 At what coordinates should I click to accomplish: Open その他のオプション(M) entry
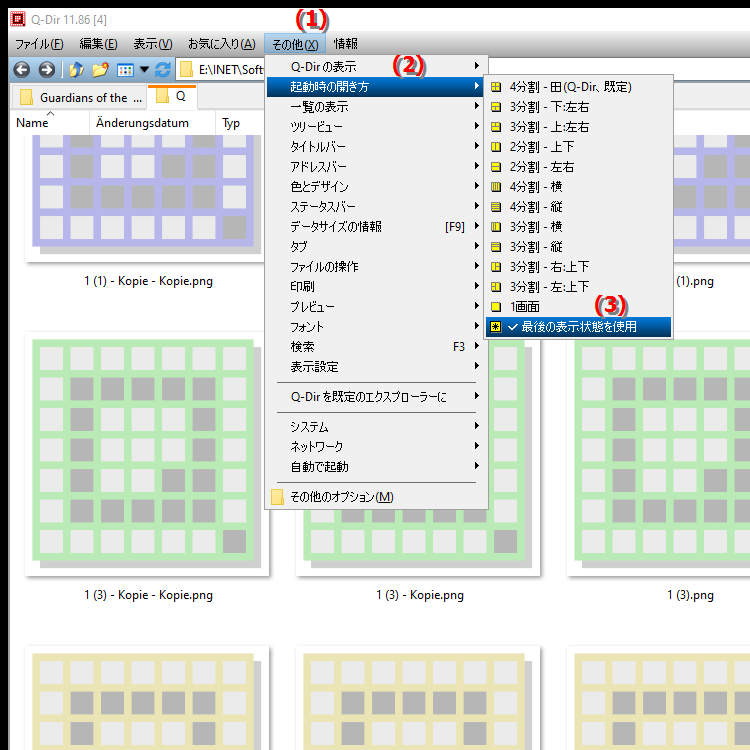[x=377, y=497]
